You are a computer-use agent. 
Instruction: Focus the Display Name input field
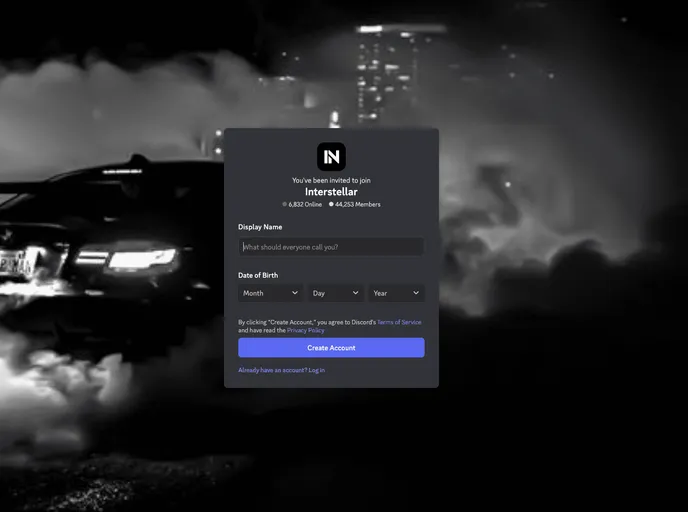[x=331, y=247]
